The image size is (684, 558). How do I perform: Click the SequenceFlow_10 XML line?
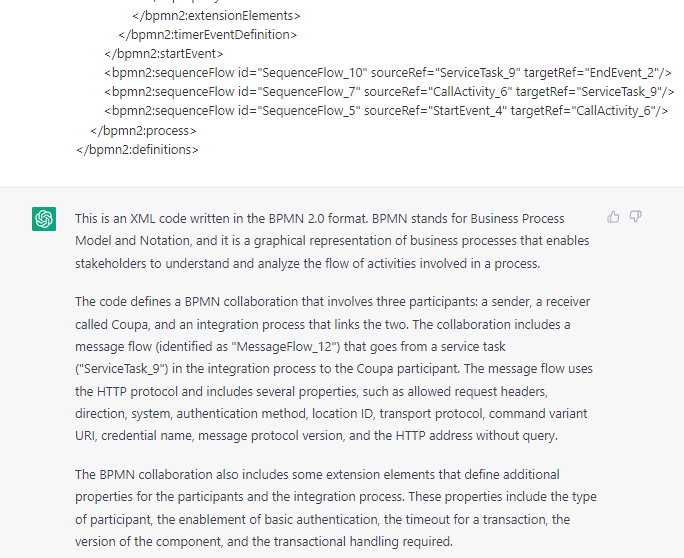click(x=387, y=72)
